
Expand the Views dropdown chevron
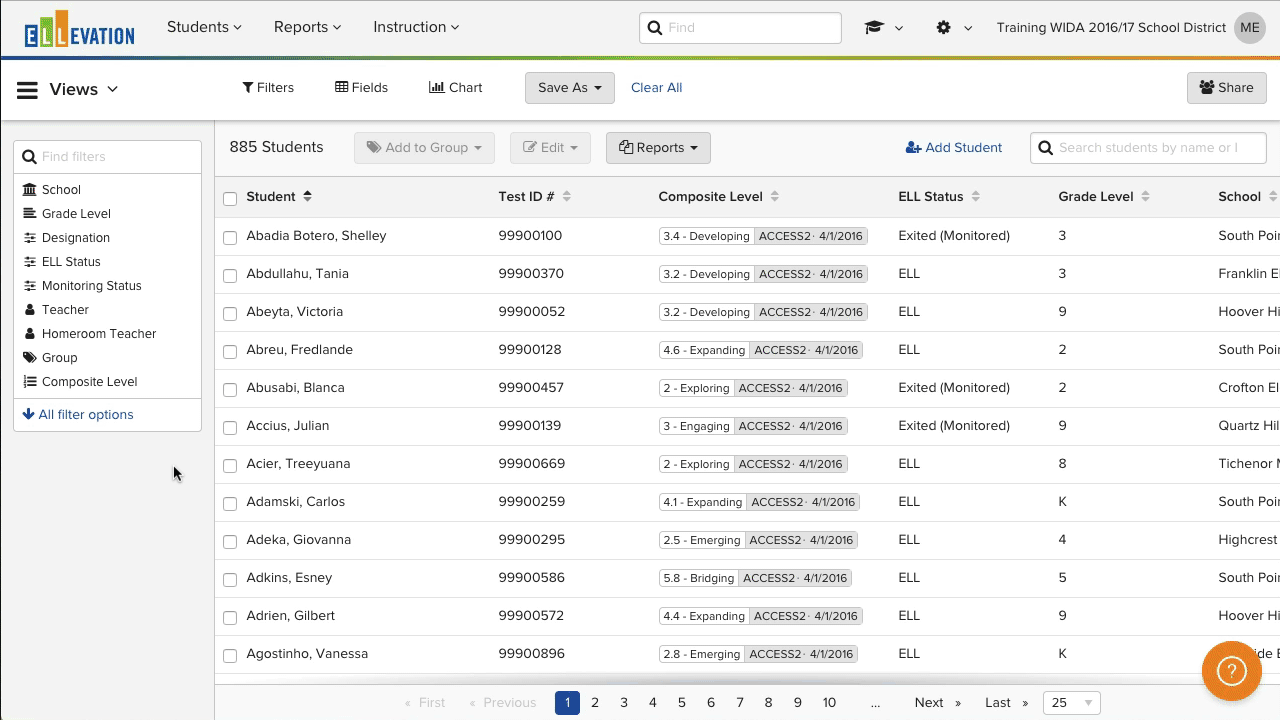pos(112,89)
